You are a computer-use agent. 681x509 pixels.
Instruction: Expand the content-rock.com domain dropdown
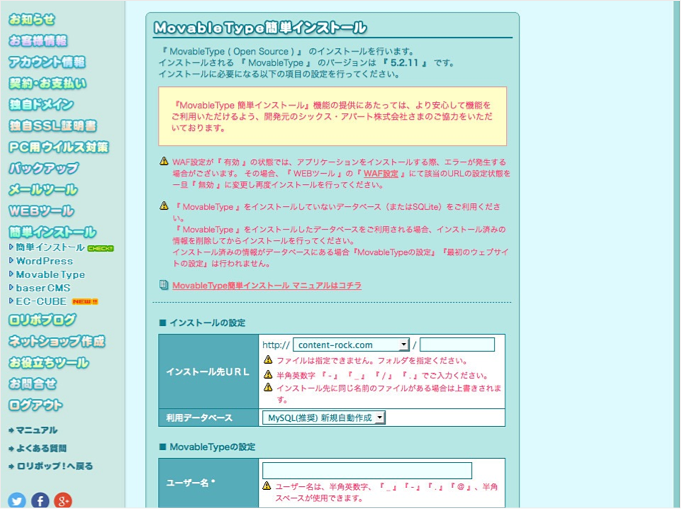click(x=351, y=345)
